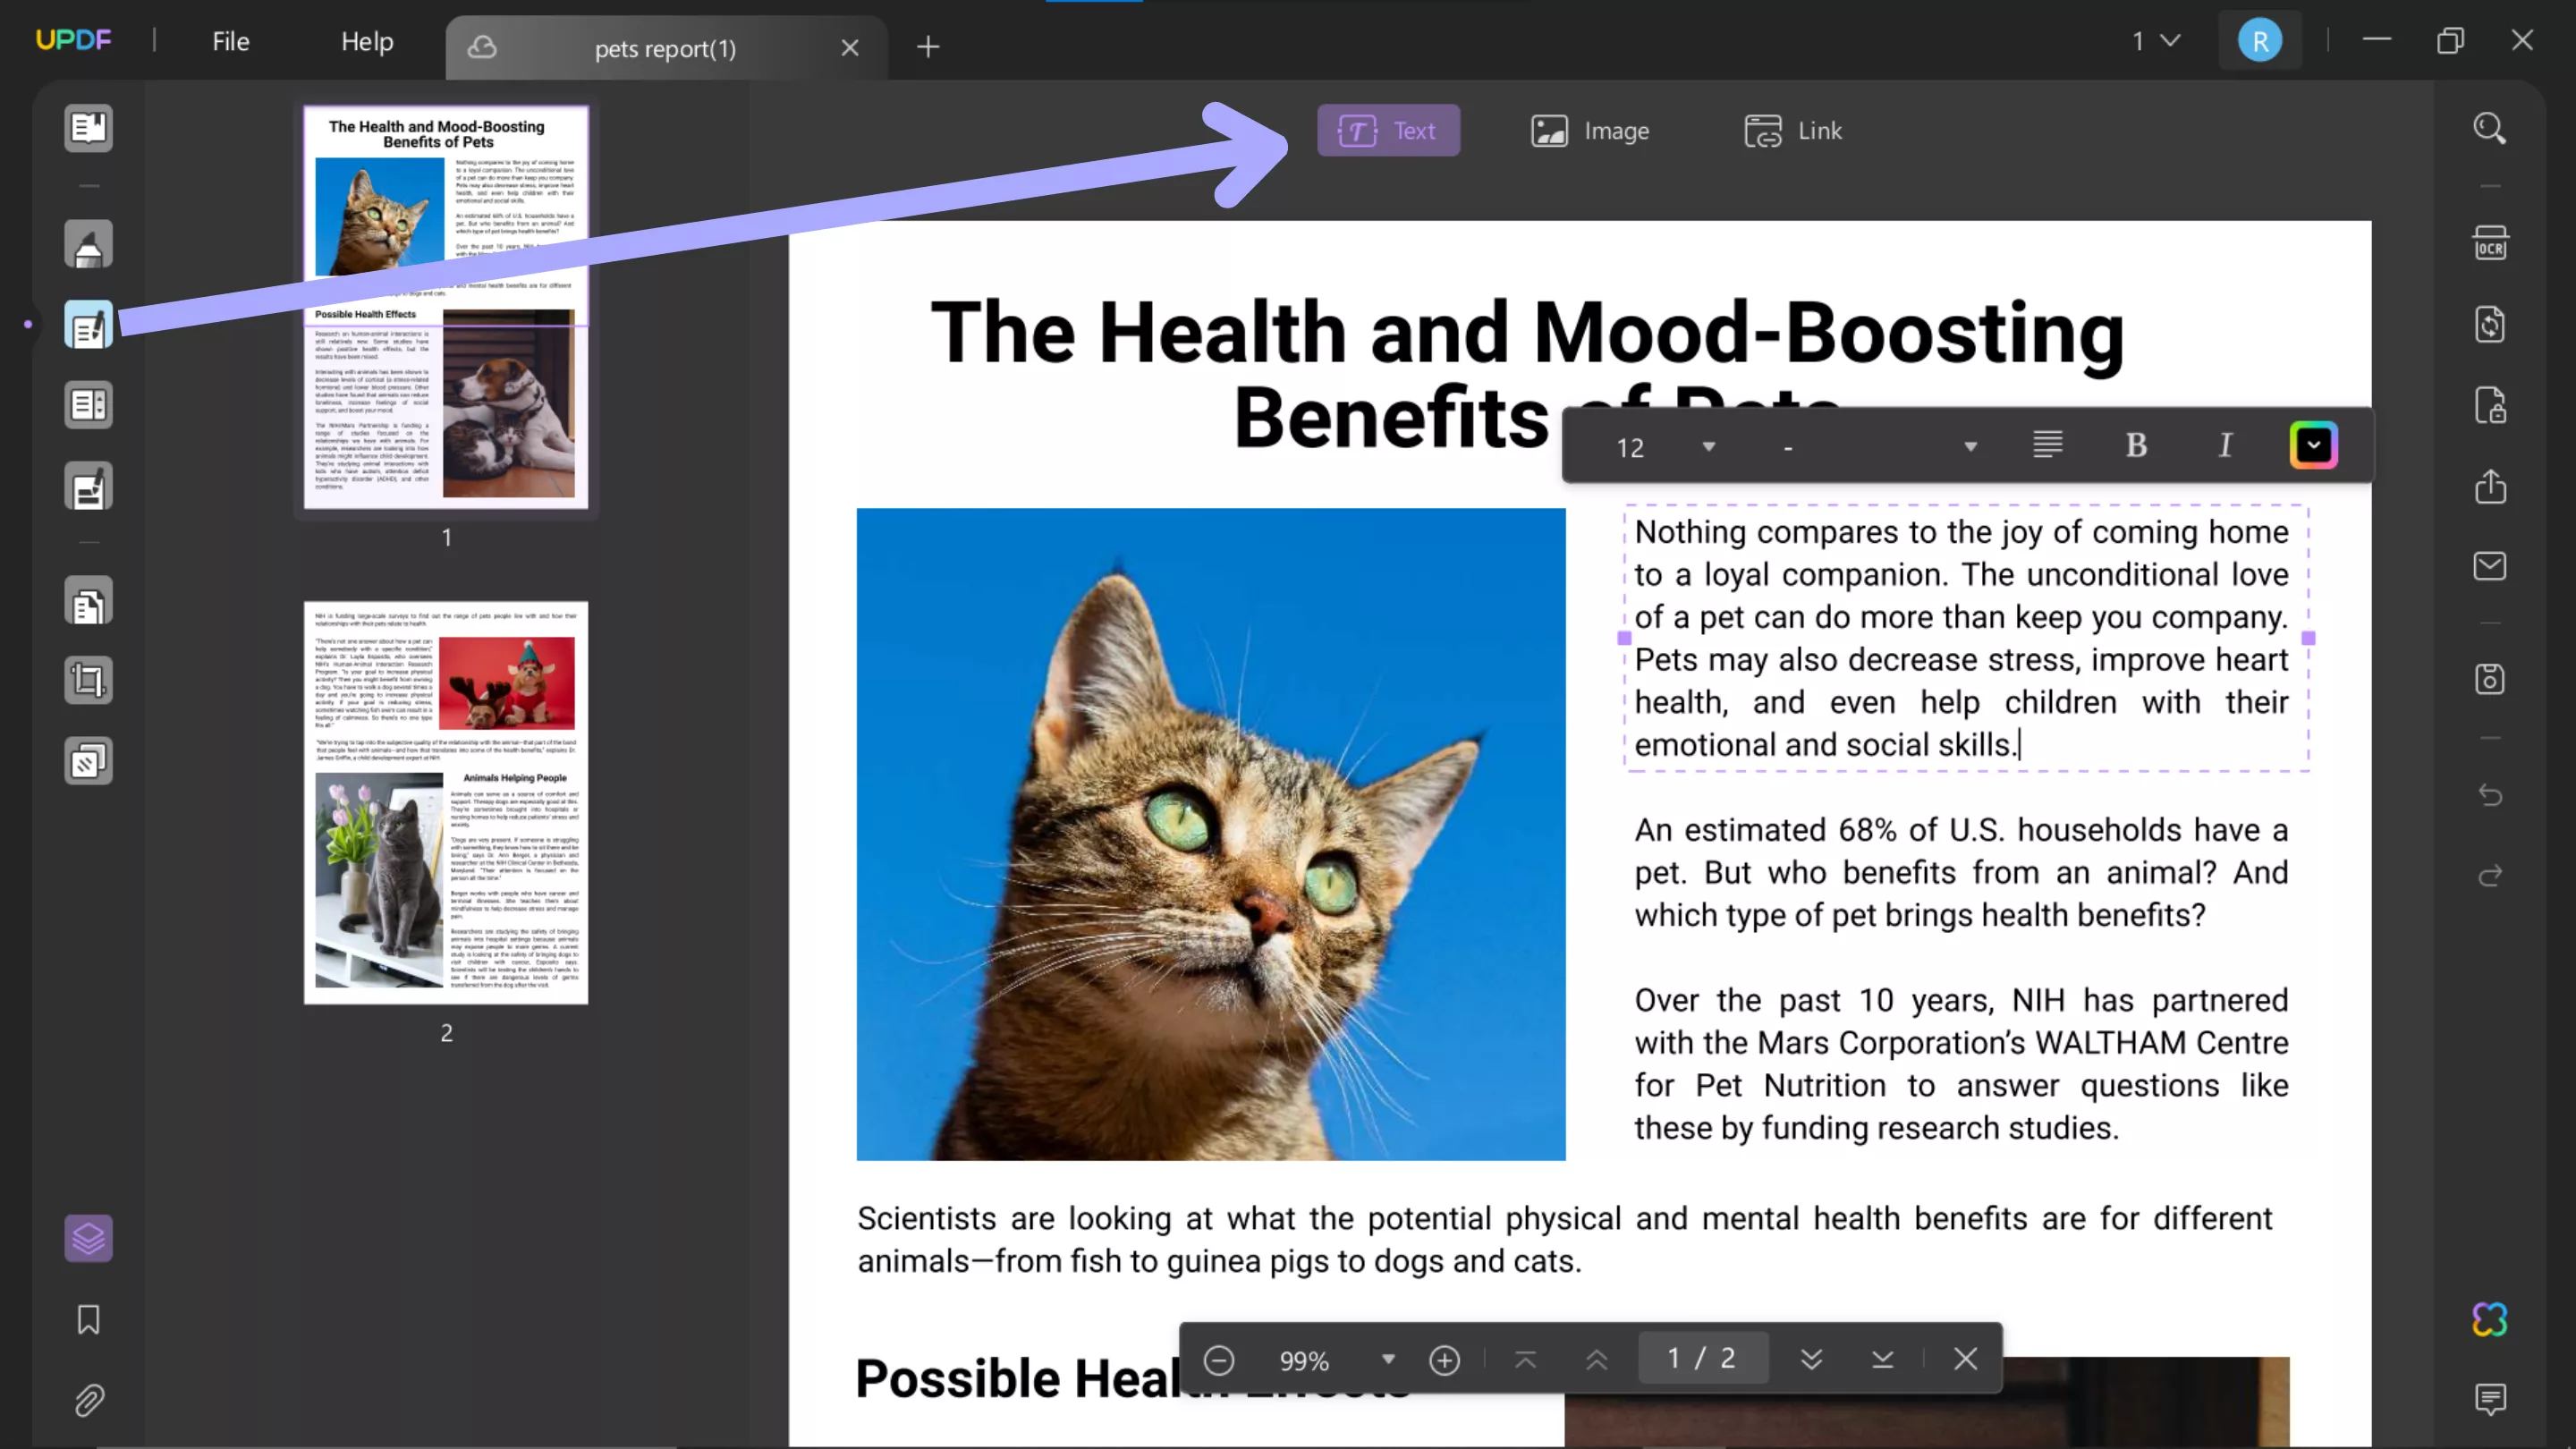
Task: Open the font family dropdown
Action: pyautogui.click(x=1969, y=447)
